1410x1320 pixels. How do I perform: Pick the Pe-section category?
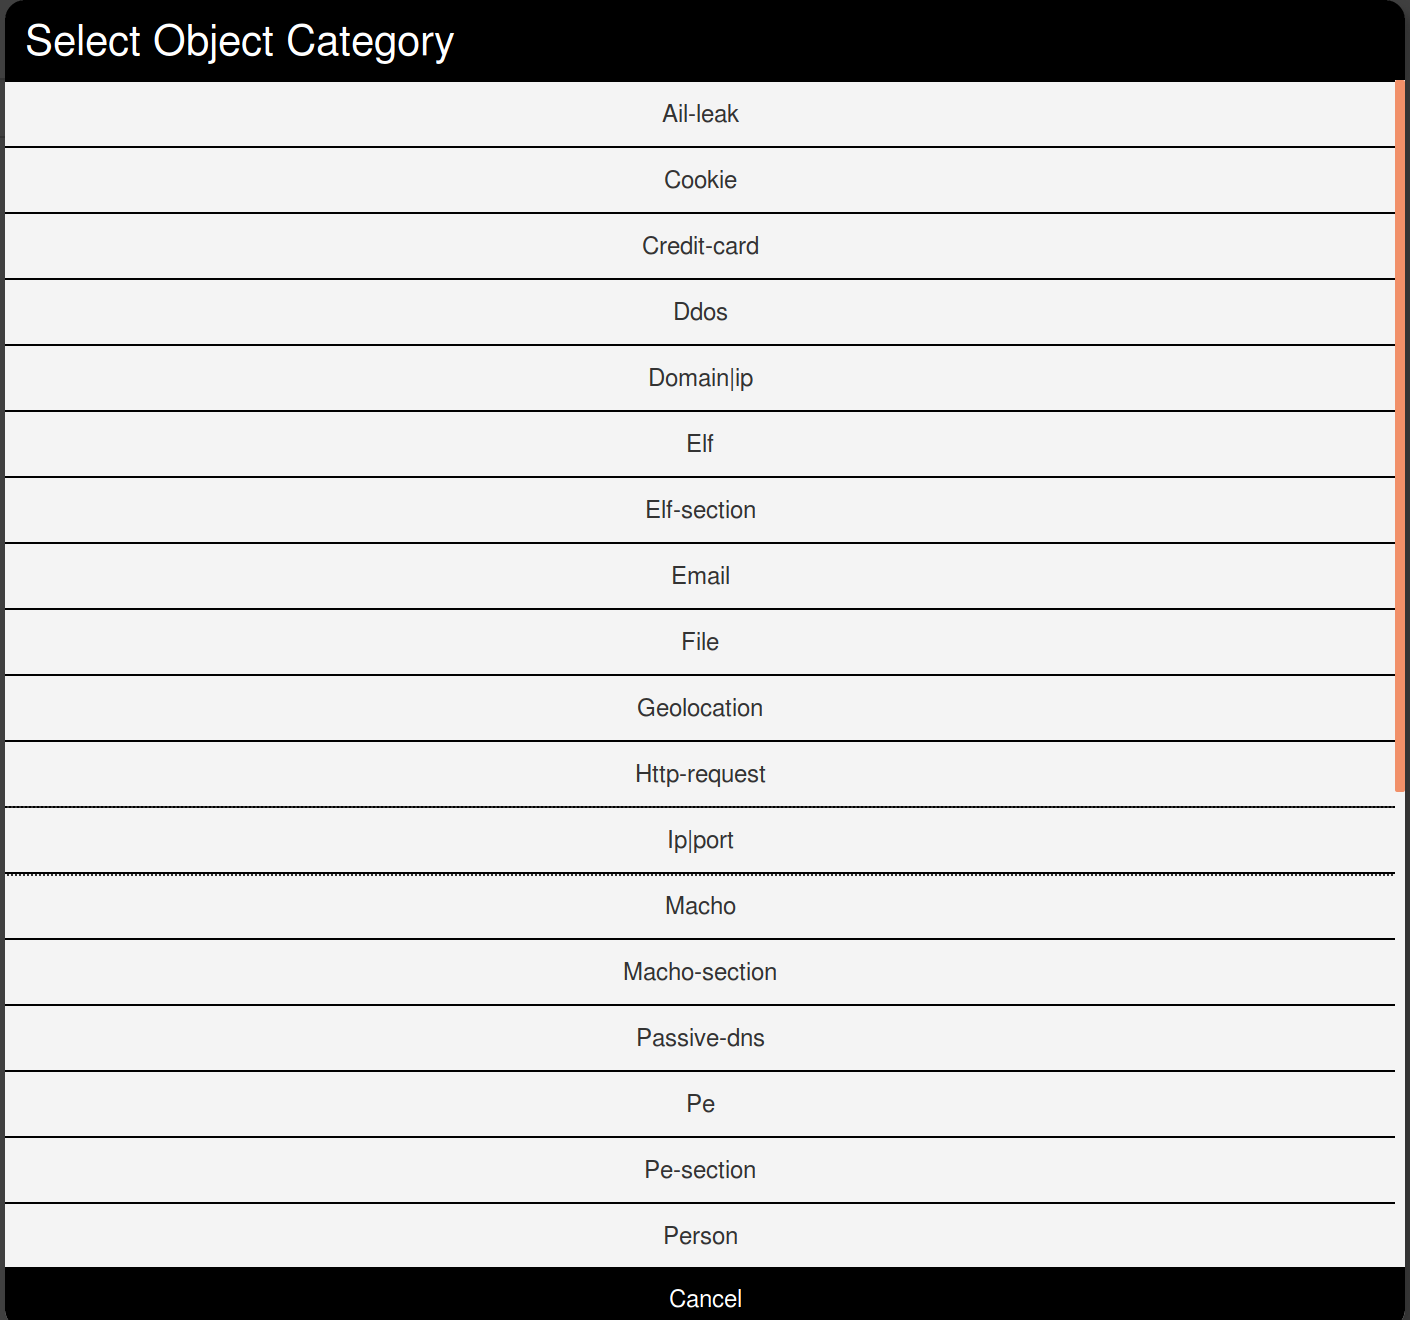(700, 1170)
